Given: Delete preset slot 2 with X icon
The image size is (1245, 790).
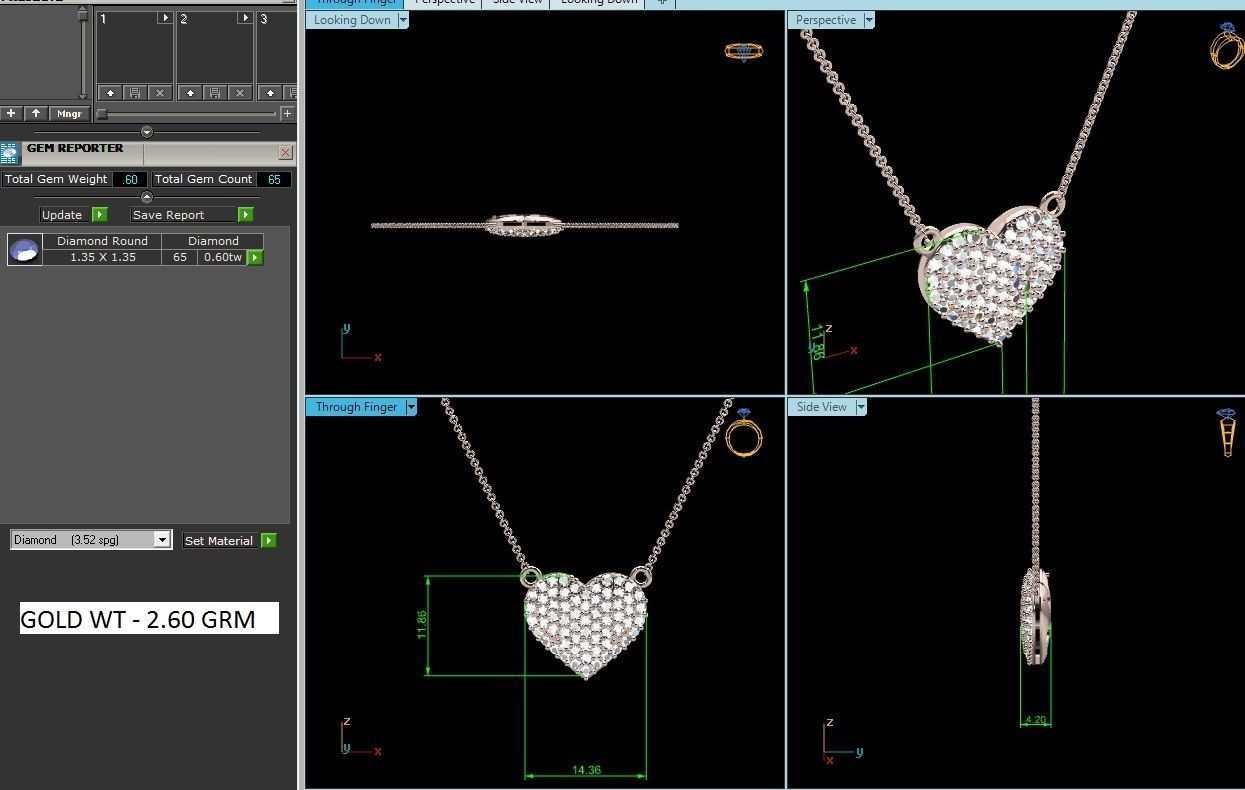Looking at the screenshot, I should pos(240,93).
